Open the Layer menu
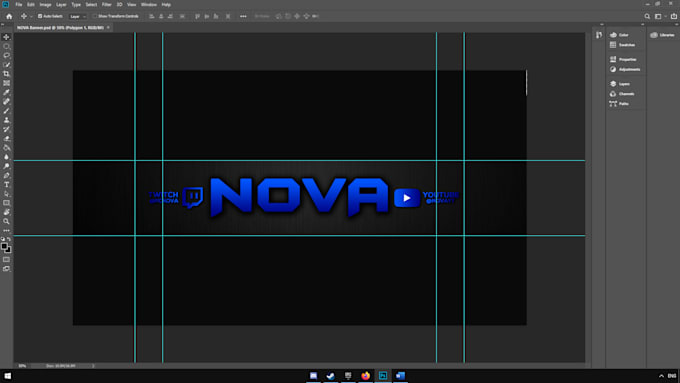 click(x=61, y=4)
